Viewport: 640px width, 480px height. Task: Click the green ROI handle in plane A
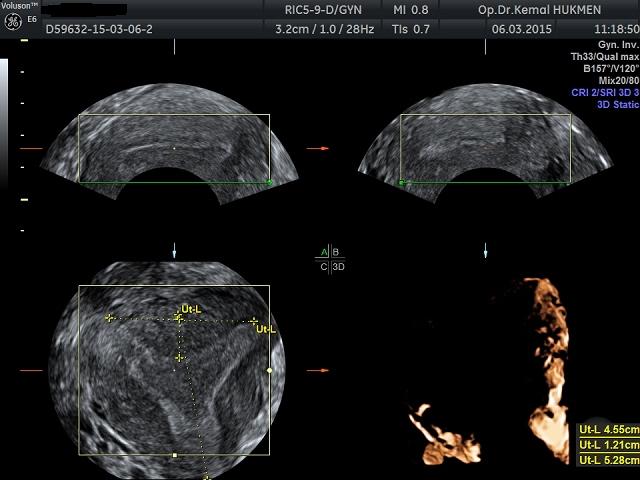point(269,182)
